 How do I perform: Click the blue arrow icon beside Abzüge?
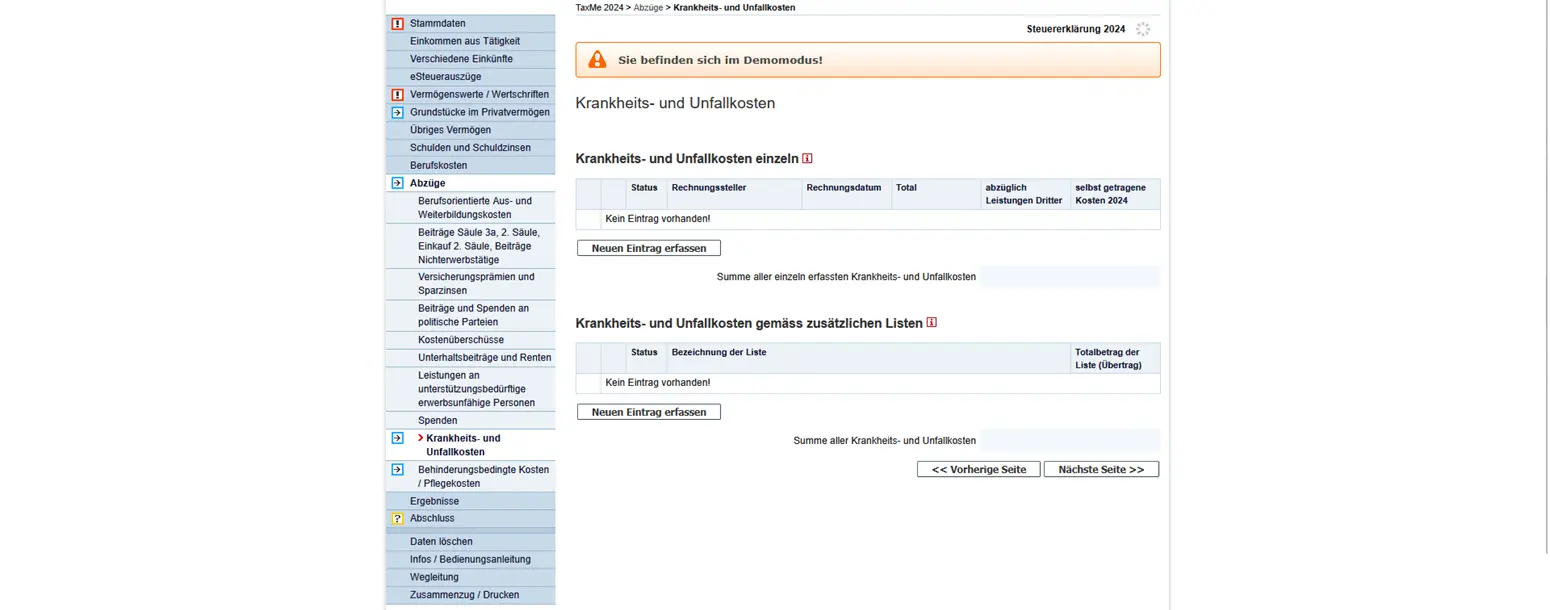pos(397,183)
